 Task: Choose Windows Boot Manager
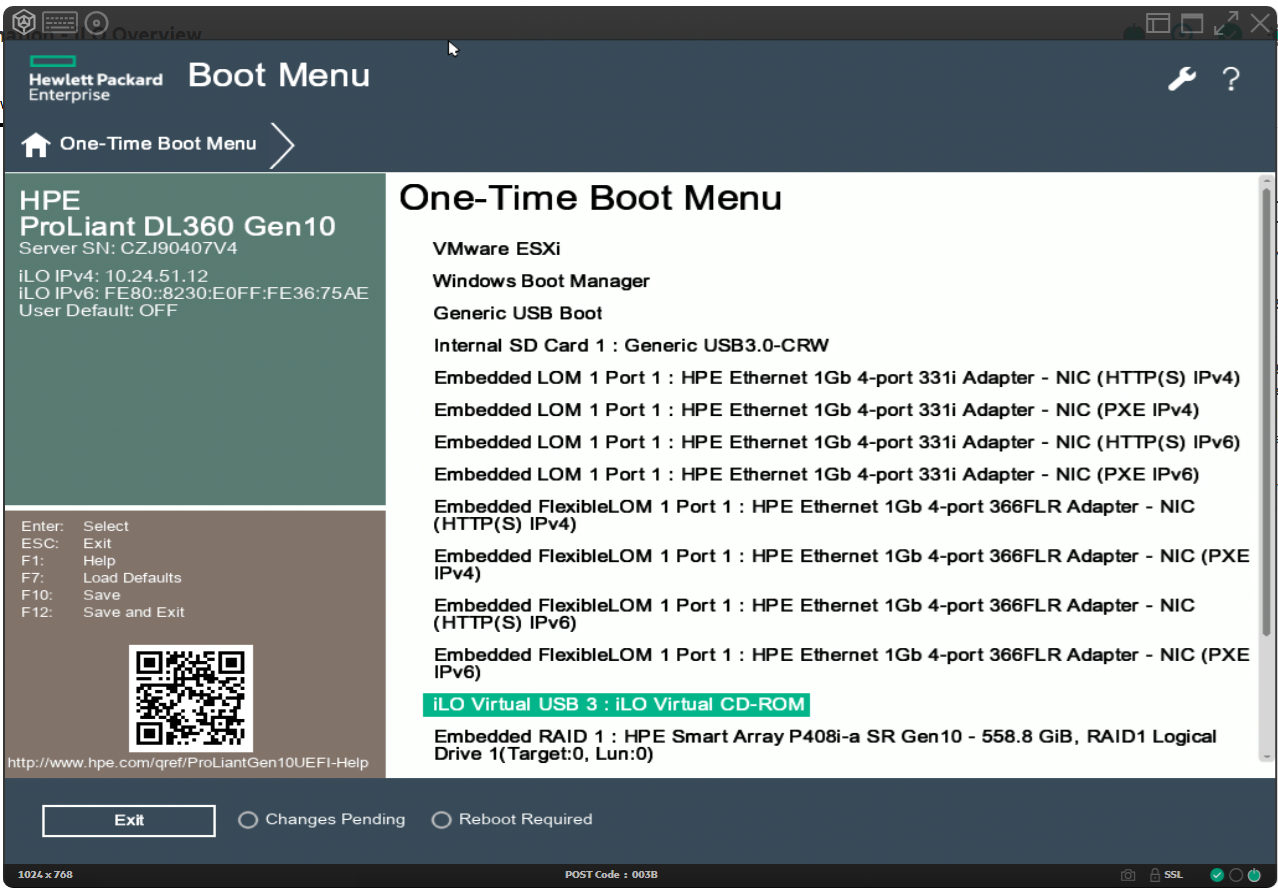pos(541,281)
